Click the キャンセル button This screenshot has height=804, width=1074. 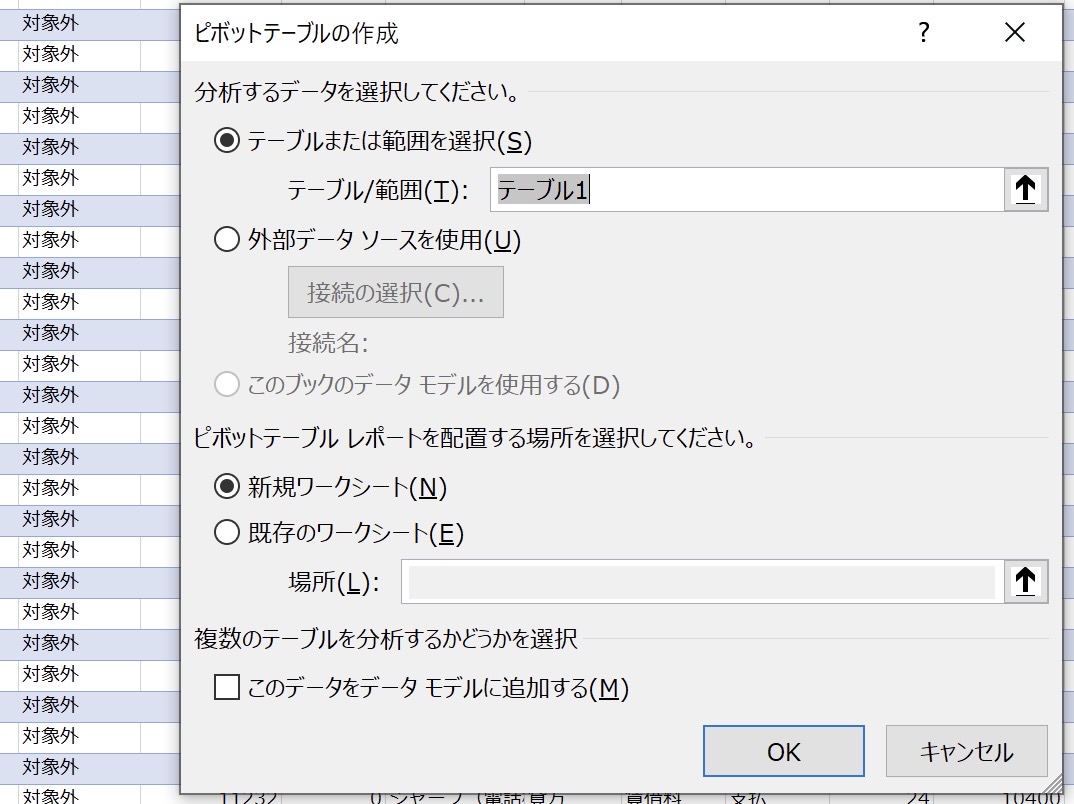coord(966,751)
